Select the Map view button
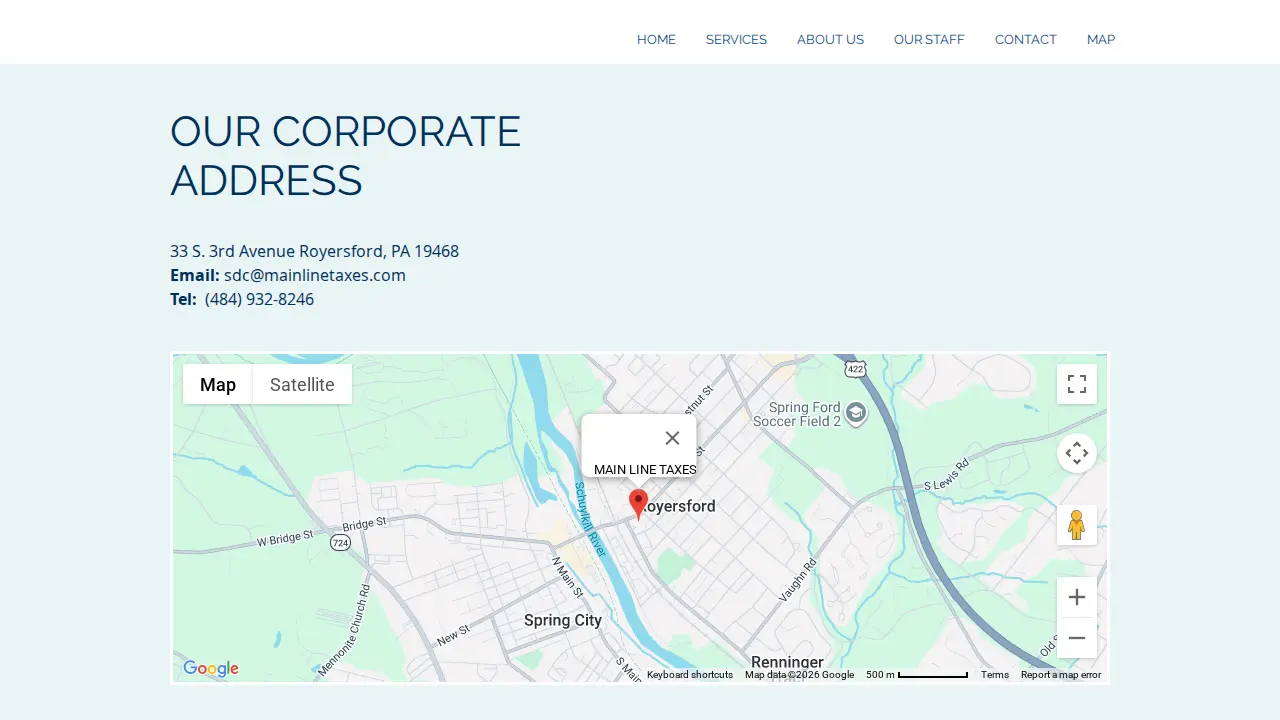 point(218,384)
